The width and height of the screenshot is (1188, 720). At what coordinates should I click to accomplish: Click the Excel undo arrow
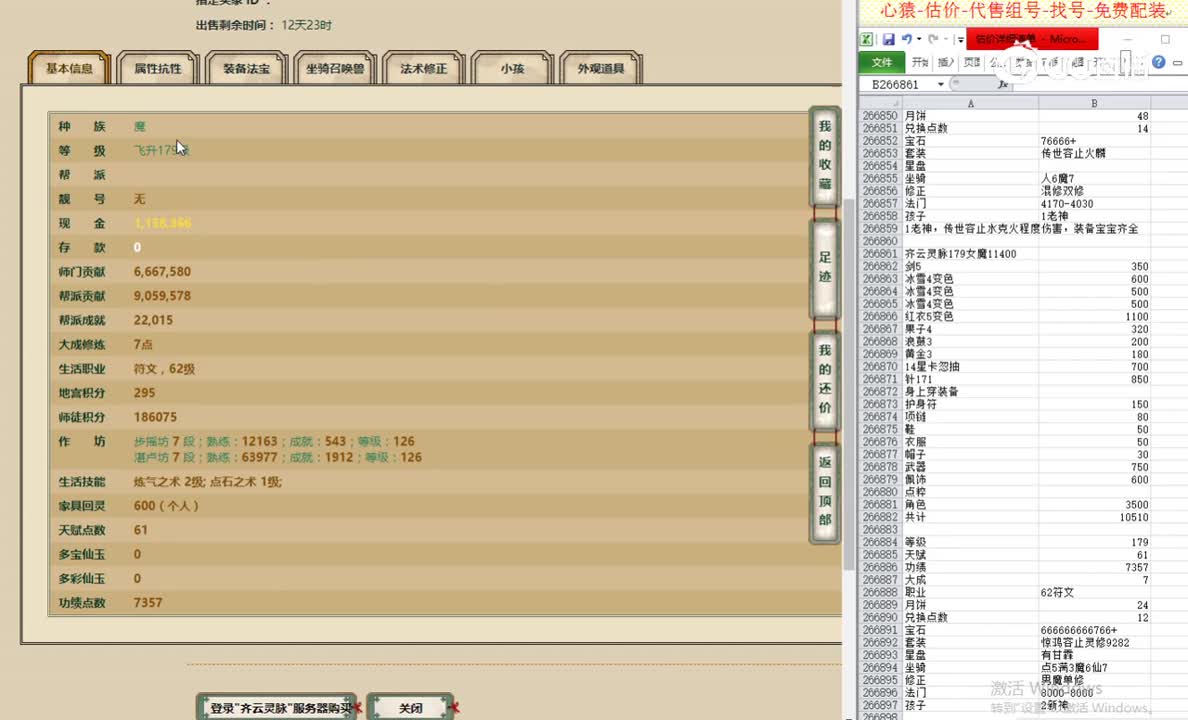pyautogui.click(x=907, y=39)
